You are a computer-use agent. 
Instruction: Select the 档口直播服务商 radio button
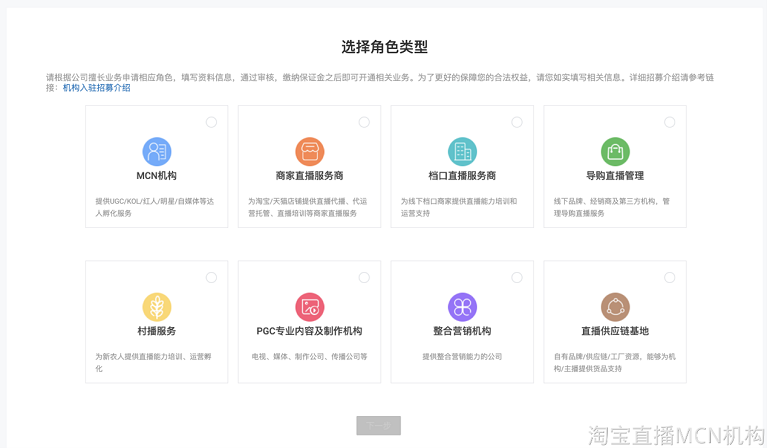[x=517, y=122]
